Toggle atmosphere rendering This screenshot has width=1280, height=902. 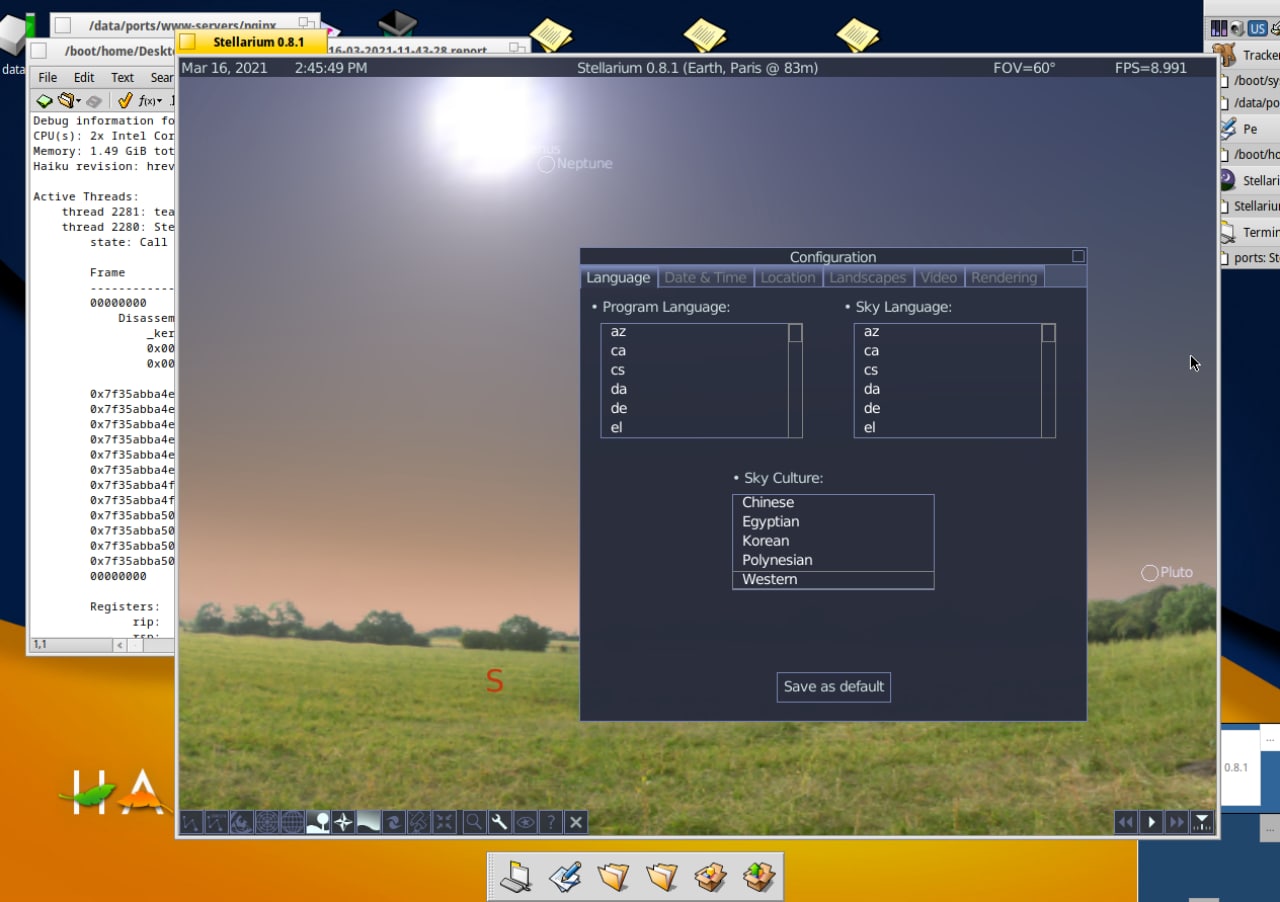pyautogui.click(x=369, y=822)
